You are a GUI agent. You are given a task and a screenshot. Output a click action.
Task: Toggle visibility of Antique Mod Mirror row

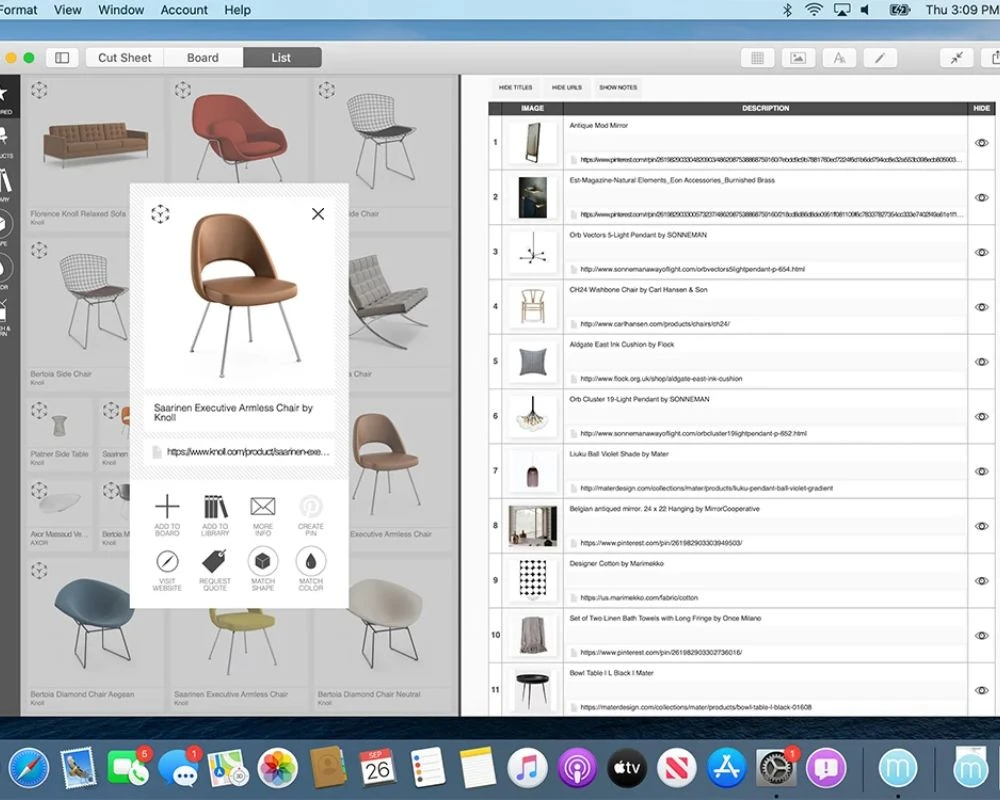[982, 143]
